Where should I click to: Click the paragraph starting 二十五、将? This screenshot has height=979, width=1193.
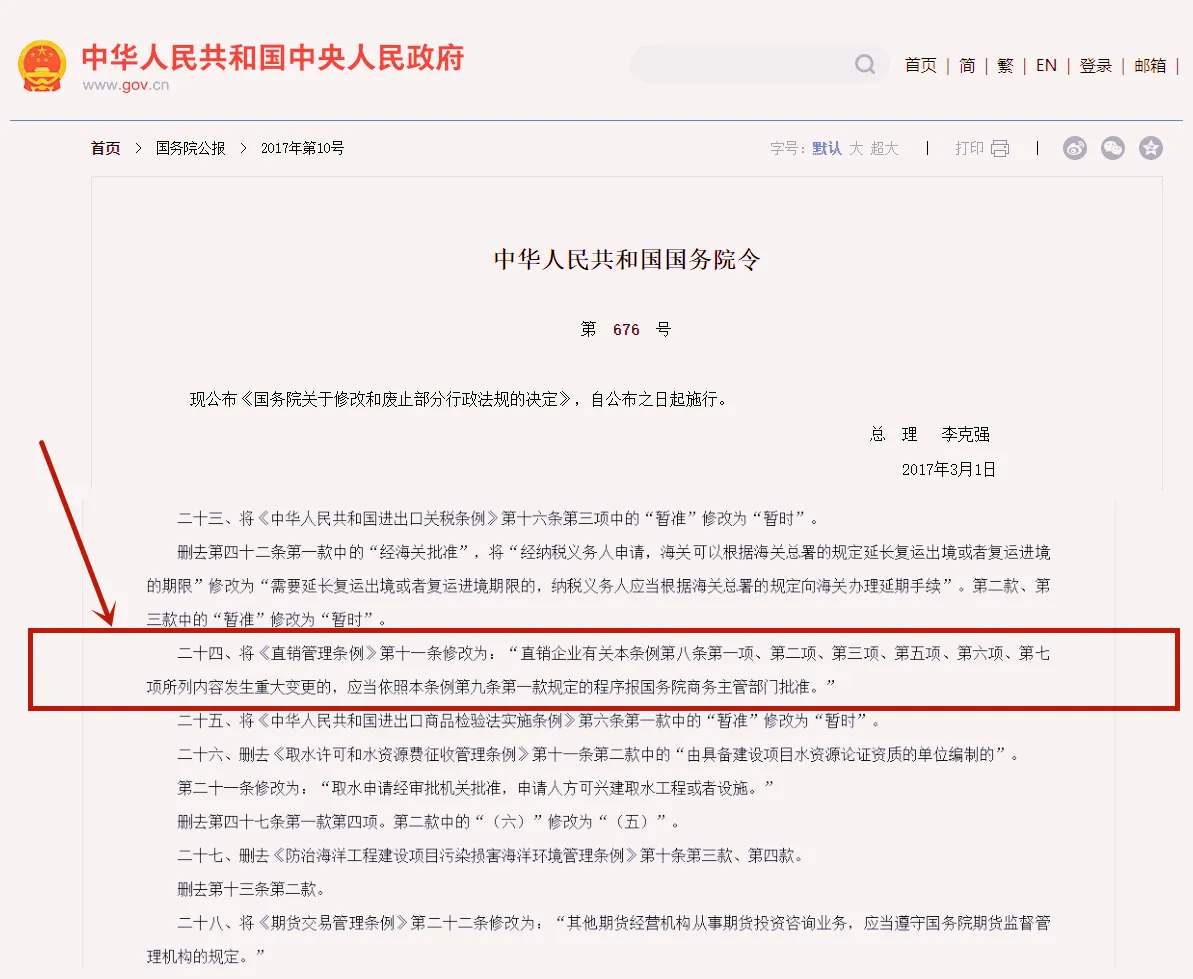coord(529,720)
